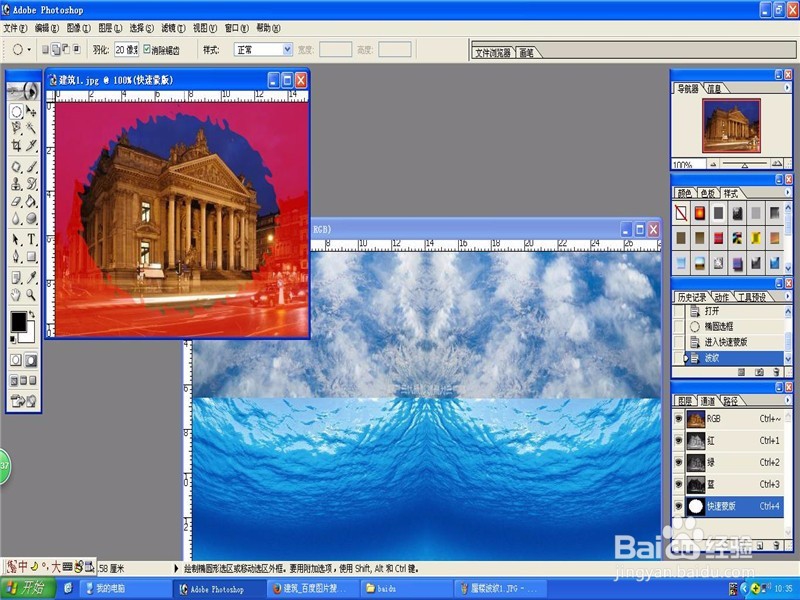This screenshot has width=800, height=600.
Task: Switch to Standard editing mode
Action: [16, 360]
